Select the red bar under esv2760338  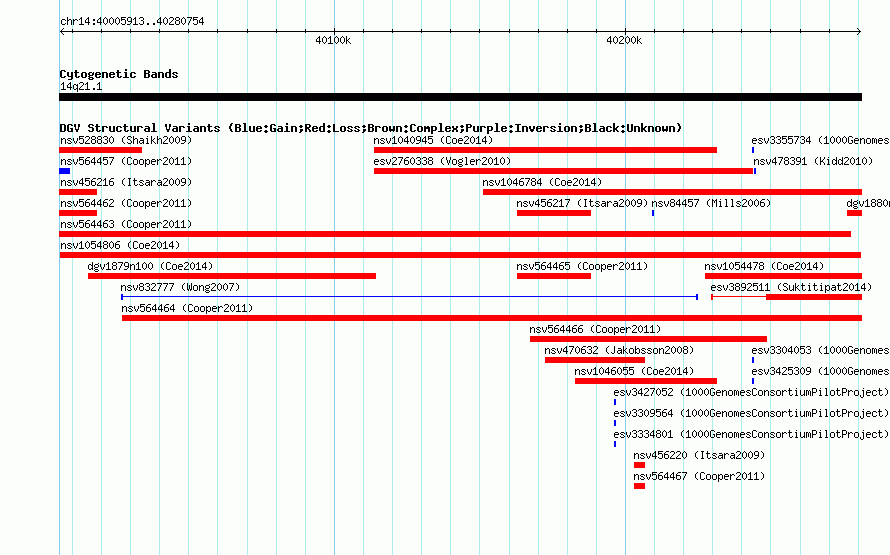(x=564, y=171)
